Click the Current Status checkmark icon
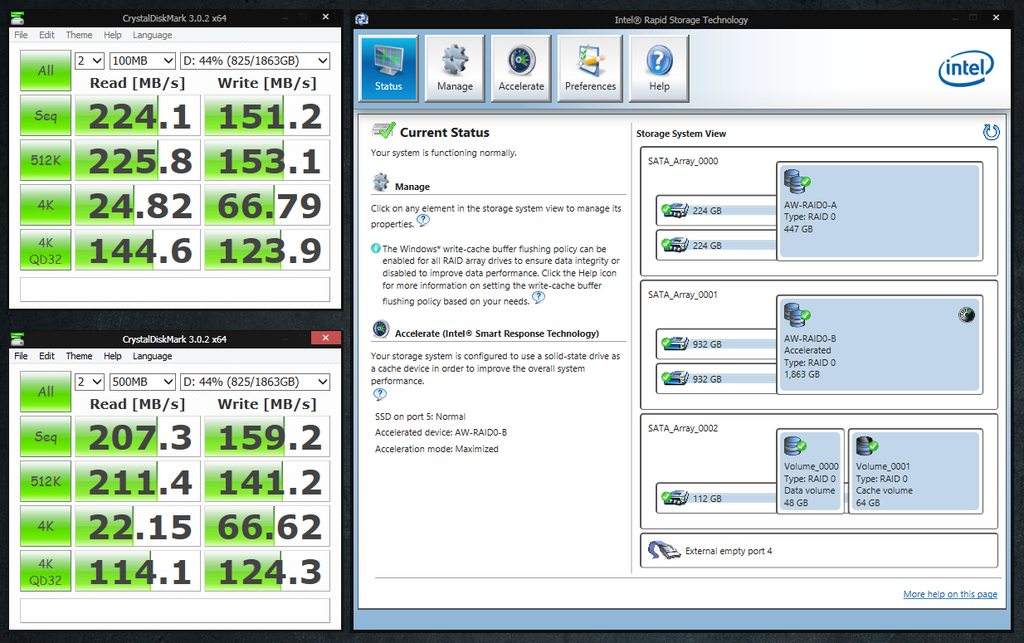This screenshot has height=643, width=1024. (383, 131)
